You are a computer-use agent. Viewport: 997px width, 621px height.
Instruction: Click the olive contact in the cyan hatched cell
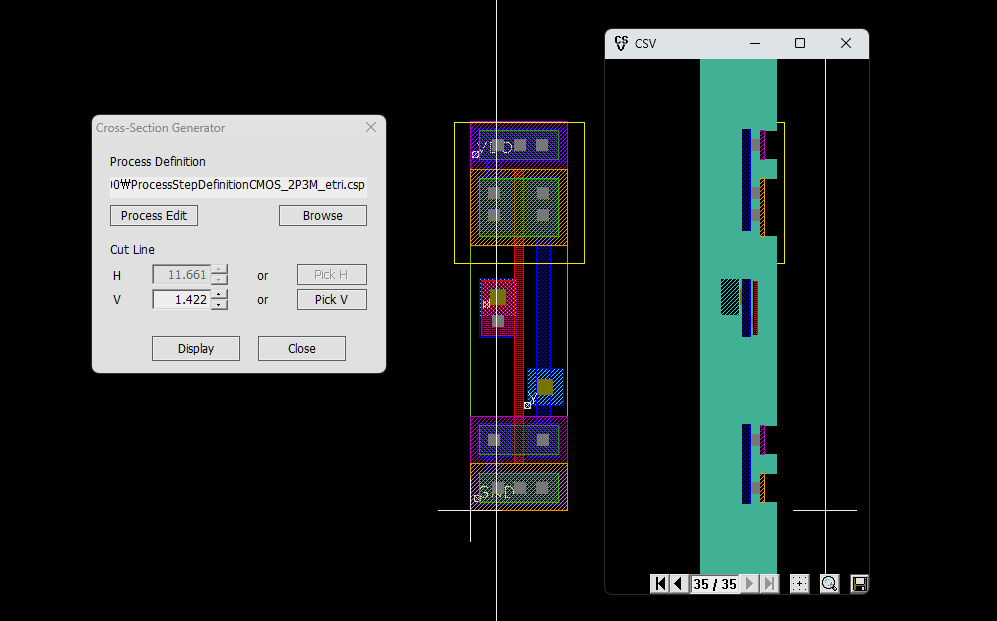[545, 387]
